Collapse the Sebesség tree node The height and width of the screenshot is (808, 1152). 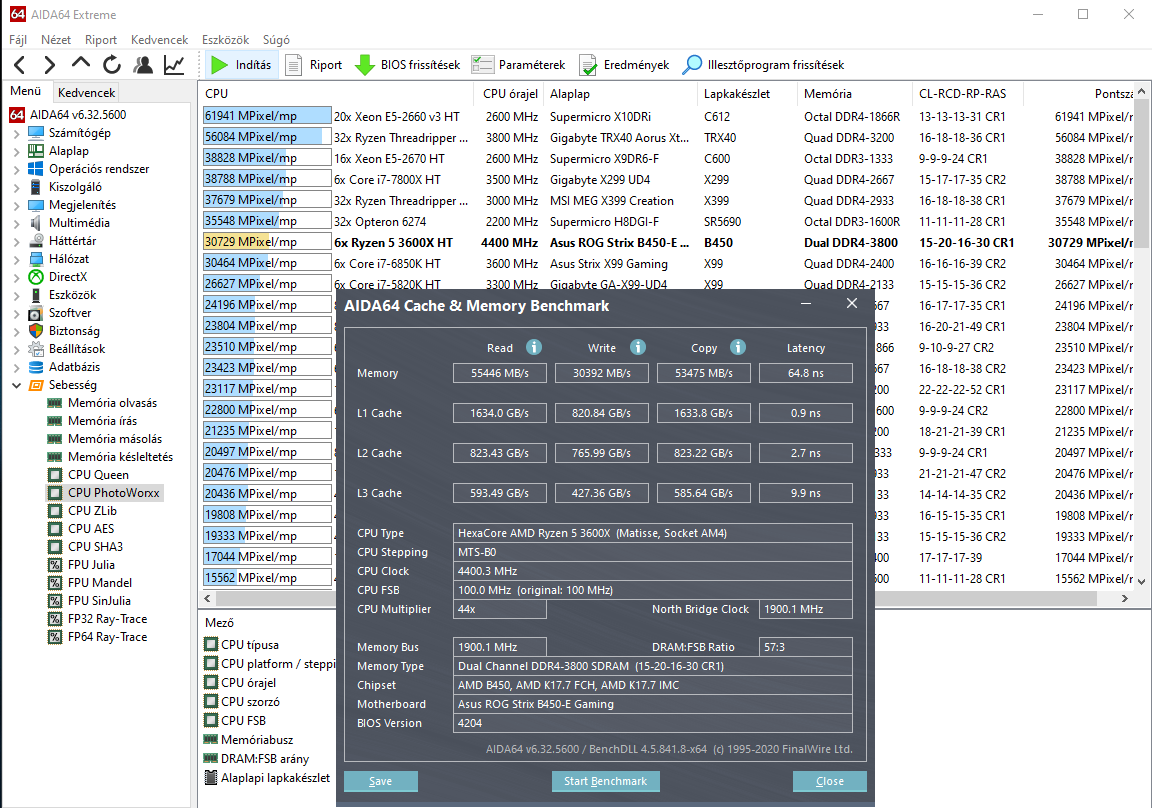(x=16, y=385)
